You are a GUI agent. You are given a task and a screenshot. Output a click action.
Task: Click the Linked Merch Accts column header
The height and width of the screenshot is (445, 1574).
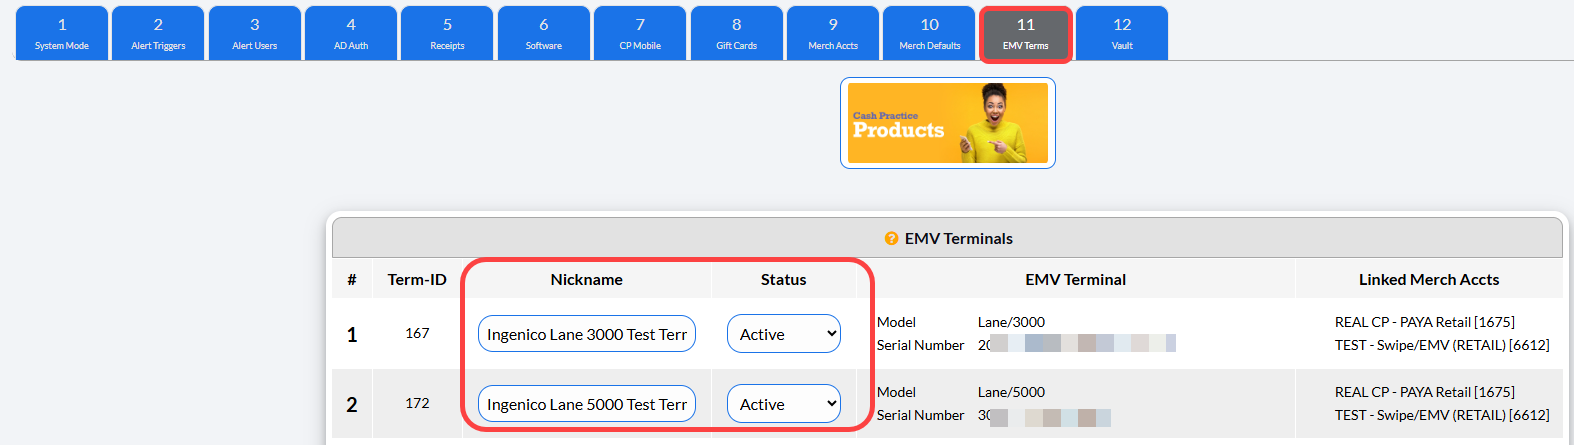click(x=1429, y=280)
